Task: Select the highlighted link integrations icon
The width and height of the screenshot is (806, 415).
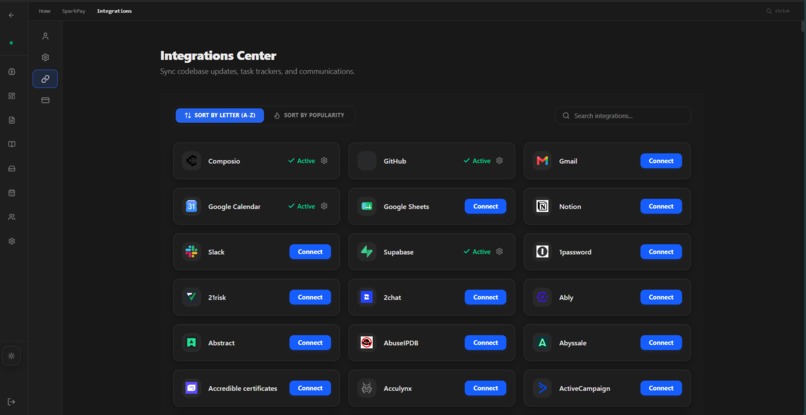Action: [45, 79]
